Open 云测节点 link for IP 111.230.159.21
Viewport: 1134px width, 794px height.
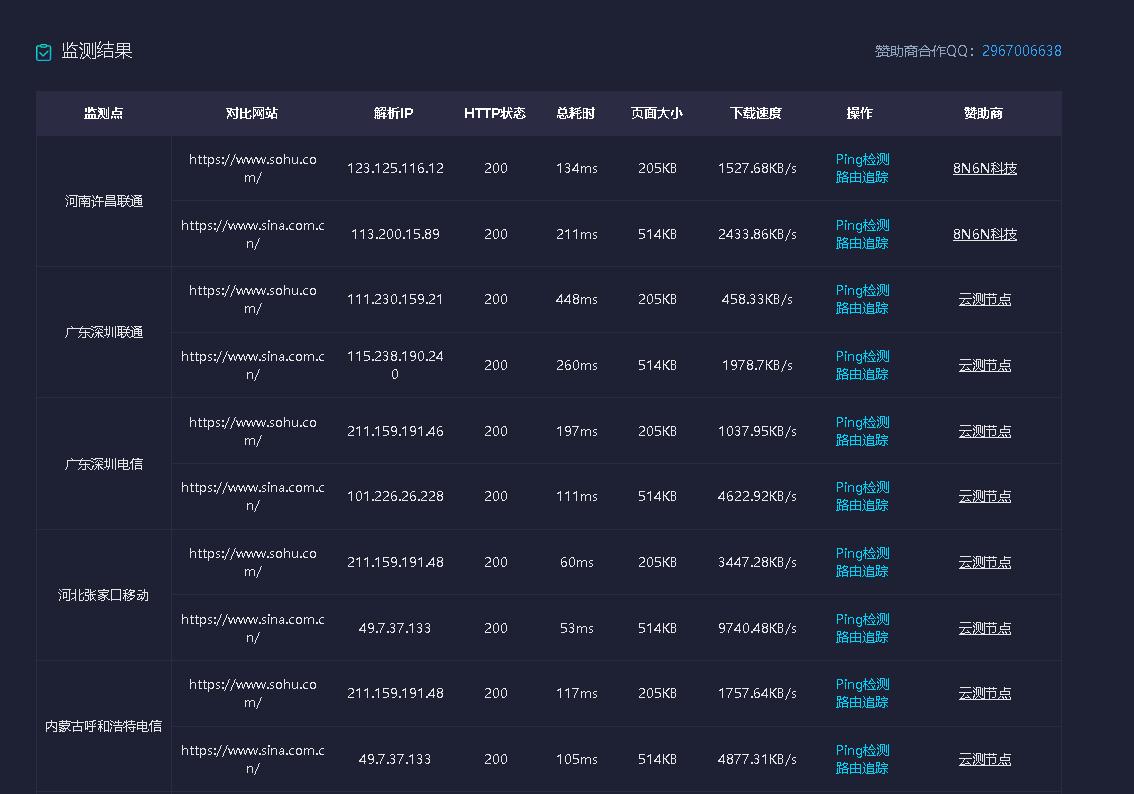(984, 299)
